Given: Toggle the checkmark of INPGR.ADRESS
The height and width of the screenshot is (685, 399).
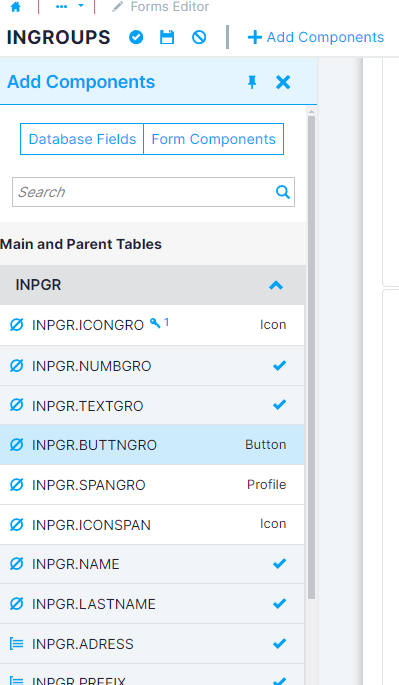Looking at the screenshot, I should 279,643.
